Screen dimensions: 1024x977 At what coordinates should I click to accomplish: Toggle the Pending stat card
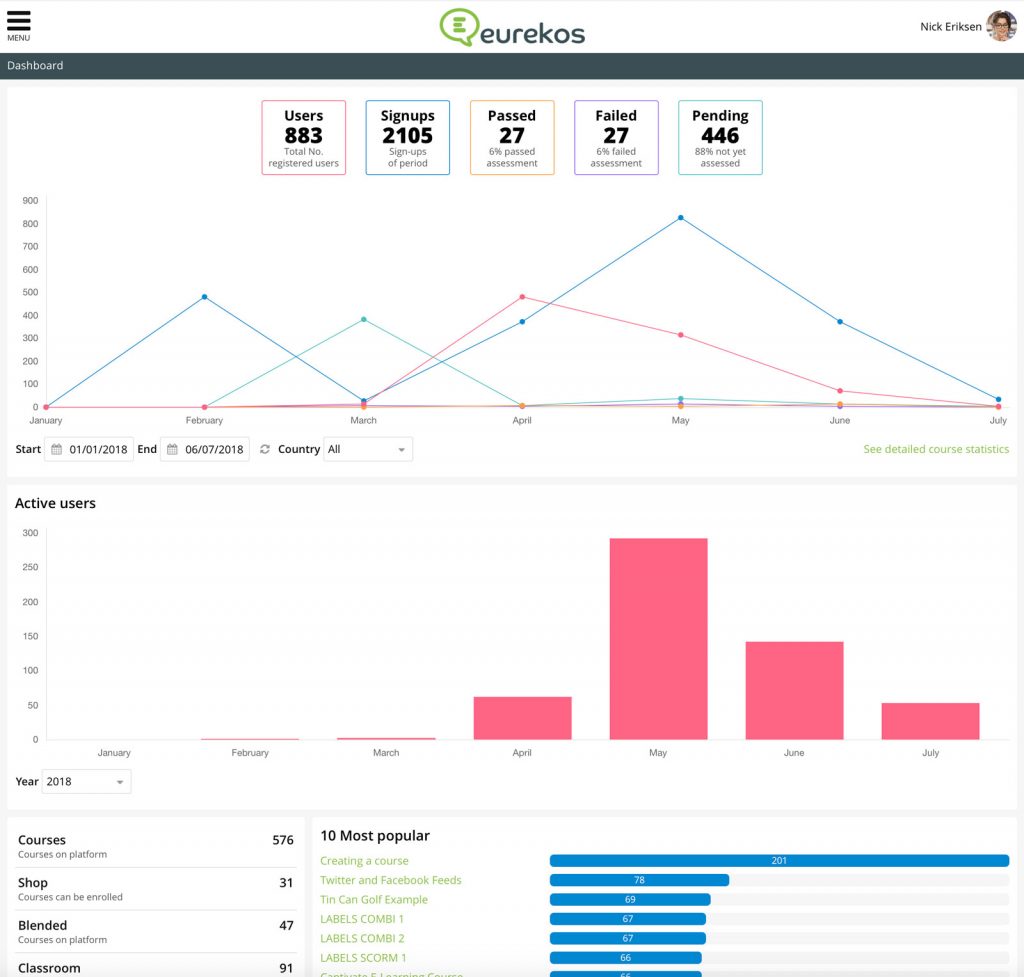(x=720, y=138)
